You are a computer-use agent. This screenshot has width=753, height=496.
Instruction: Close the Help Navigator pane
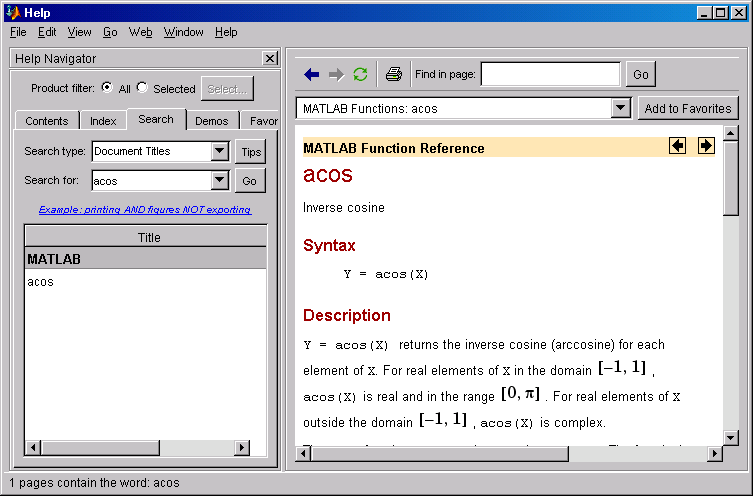[270, 59]
